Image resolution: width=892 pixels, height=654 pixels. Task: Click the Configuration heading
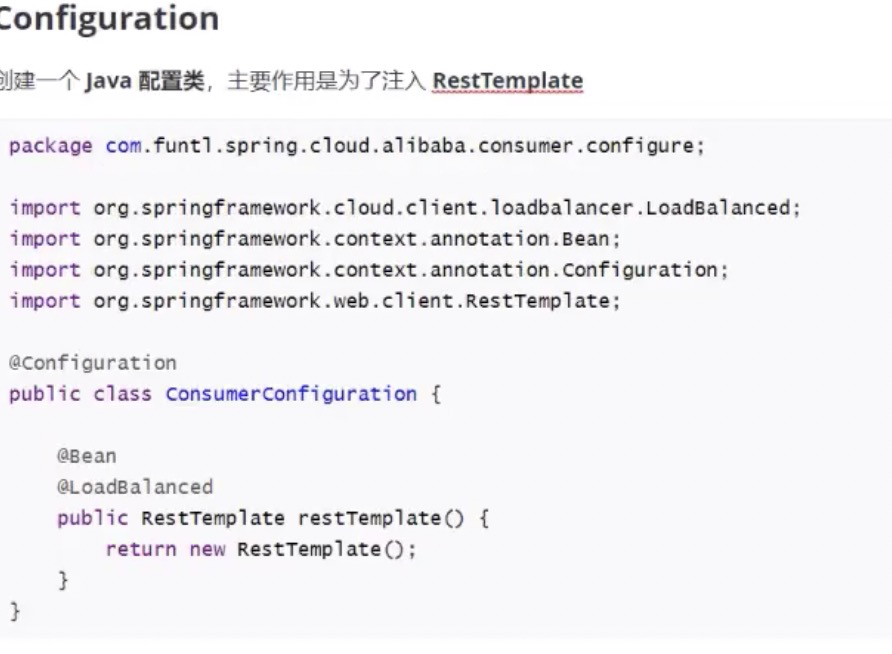[109, 19]
